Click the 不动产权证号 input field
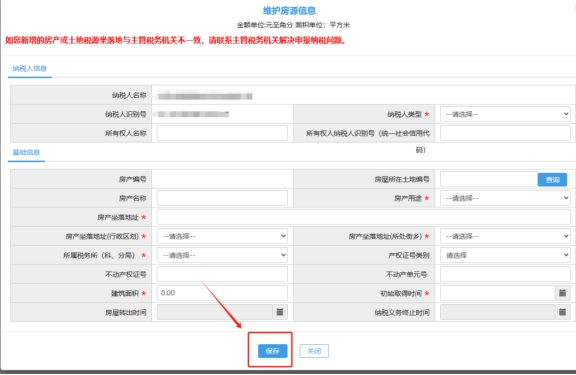576x375 pixels. pyautogui.click(x=222, y=274)
